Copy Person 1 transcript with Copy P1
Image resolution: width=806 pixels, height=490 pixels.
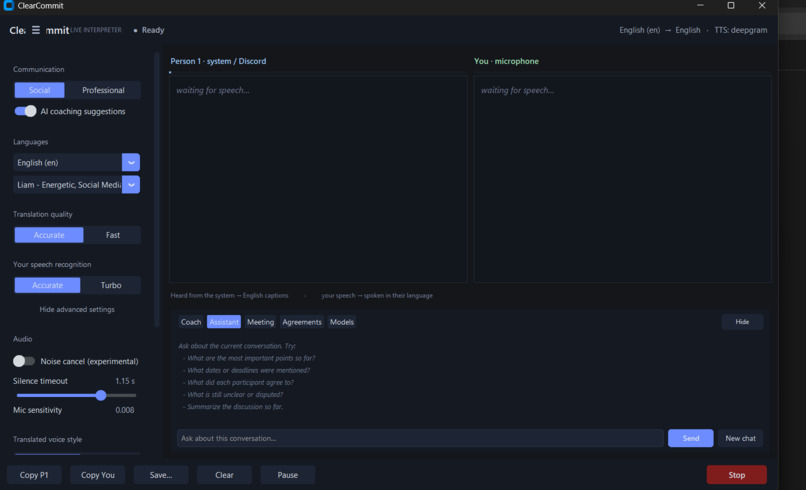pyautogui.click(x=34, y=475)
